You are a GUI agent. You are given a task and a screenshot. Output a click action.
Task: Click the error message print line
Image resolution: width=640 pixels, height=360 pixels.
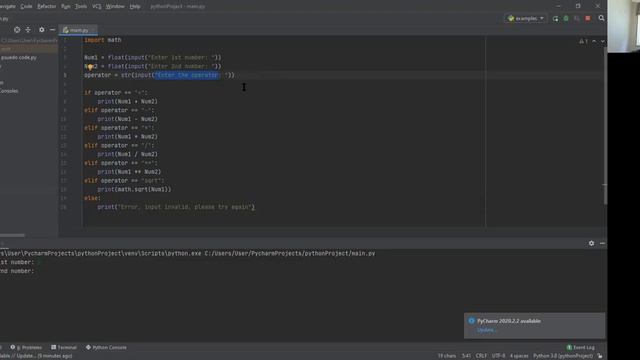pyautogui.click(x=176, y=207)
